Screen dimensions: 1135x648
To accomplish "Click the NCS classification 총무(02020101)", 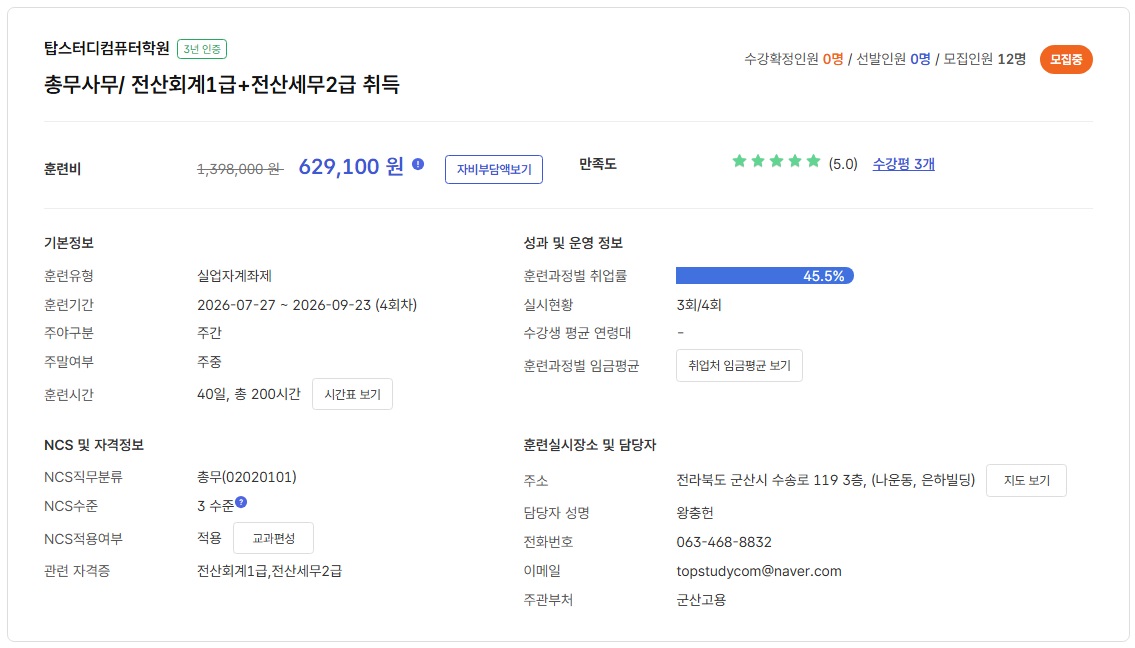I will [x=247, y=477].
